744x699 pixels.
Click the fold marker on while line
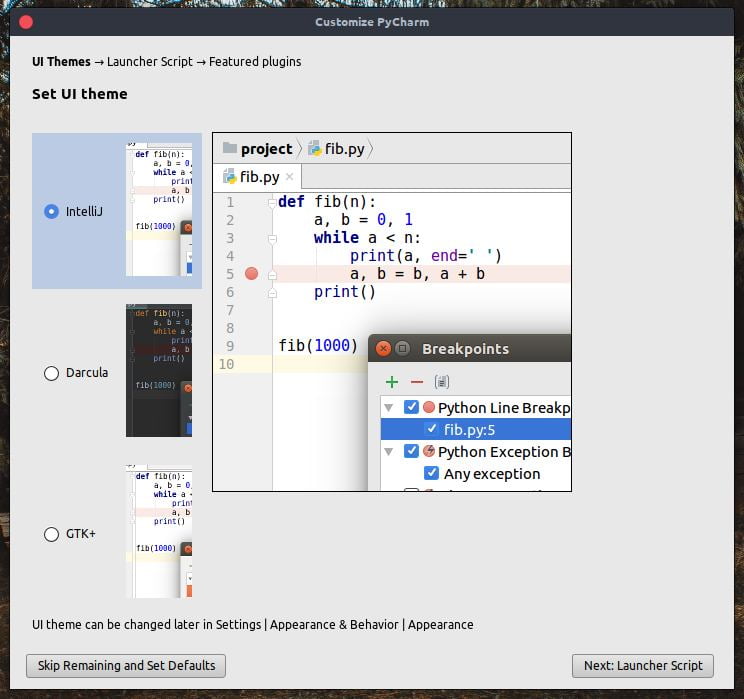[272, 239]
